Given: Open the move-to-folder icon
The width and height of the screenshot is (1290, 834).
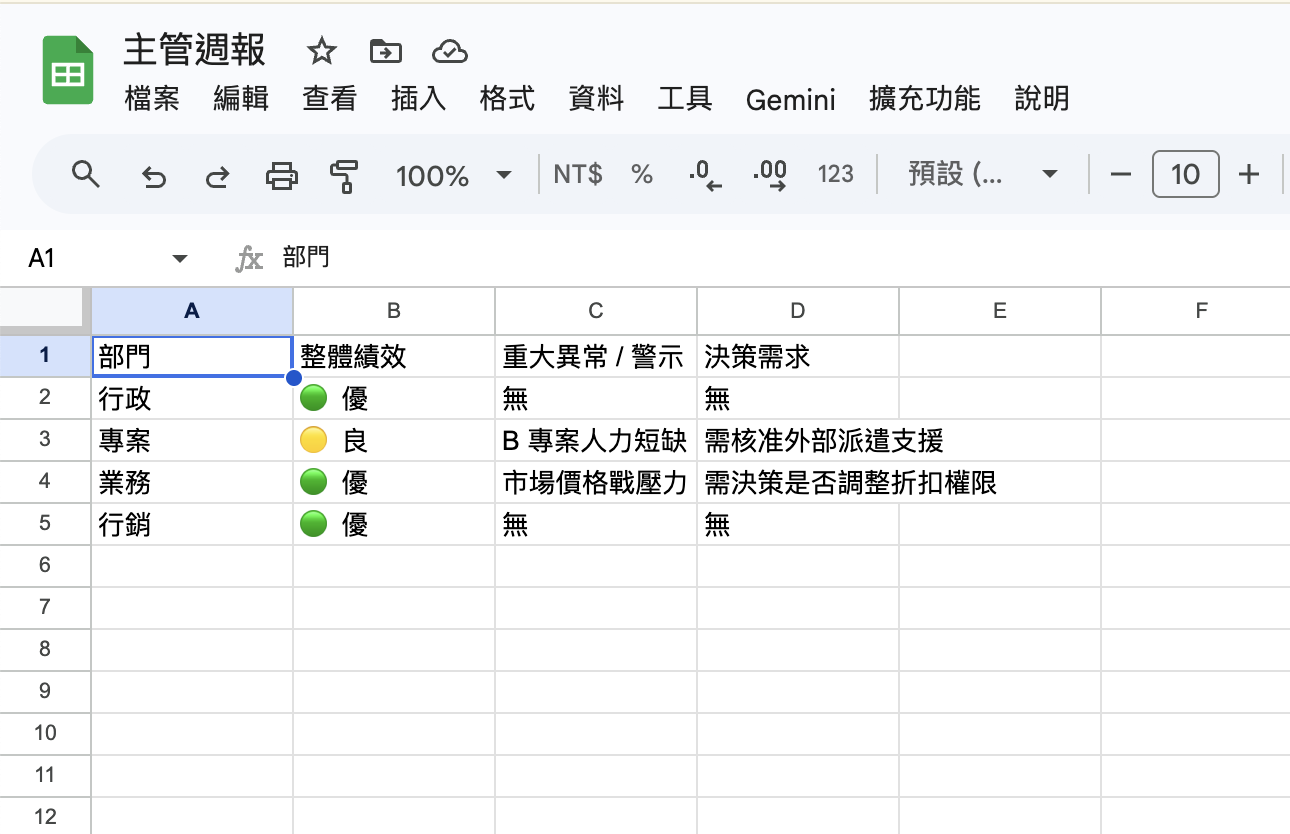Looking at the screenshot, I should point(385,50).
